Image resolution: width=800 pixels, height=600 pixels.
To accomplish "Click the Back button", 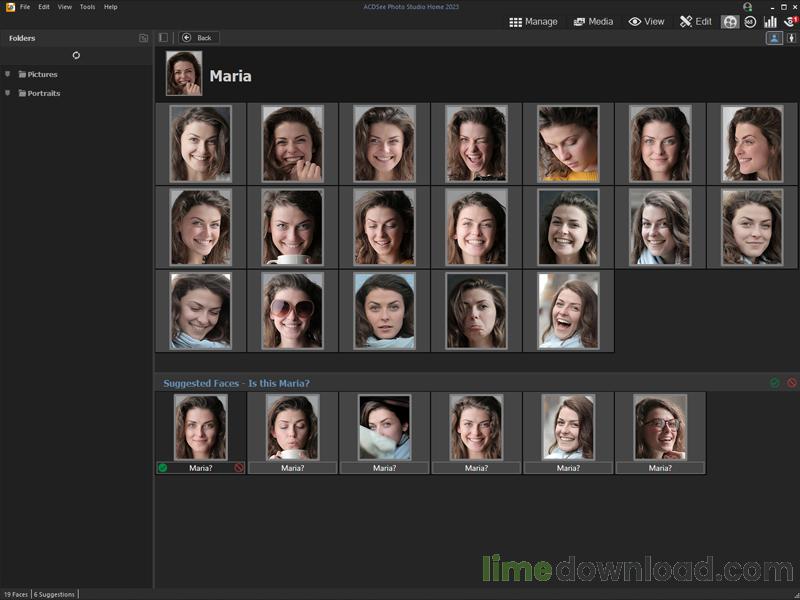I will tap(198, 38).
